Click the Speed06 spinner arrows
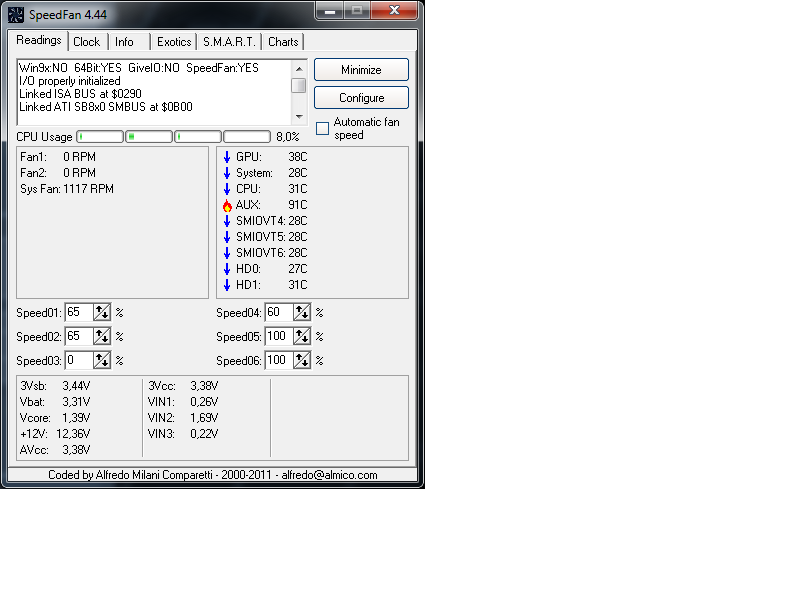 click(x=302, y=360)
